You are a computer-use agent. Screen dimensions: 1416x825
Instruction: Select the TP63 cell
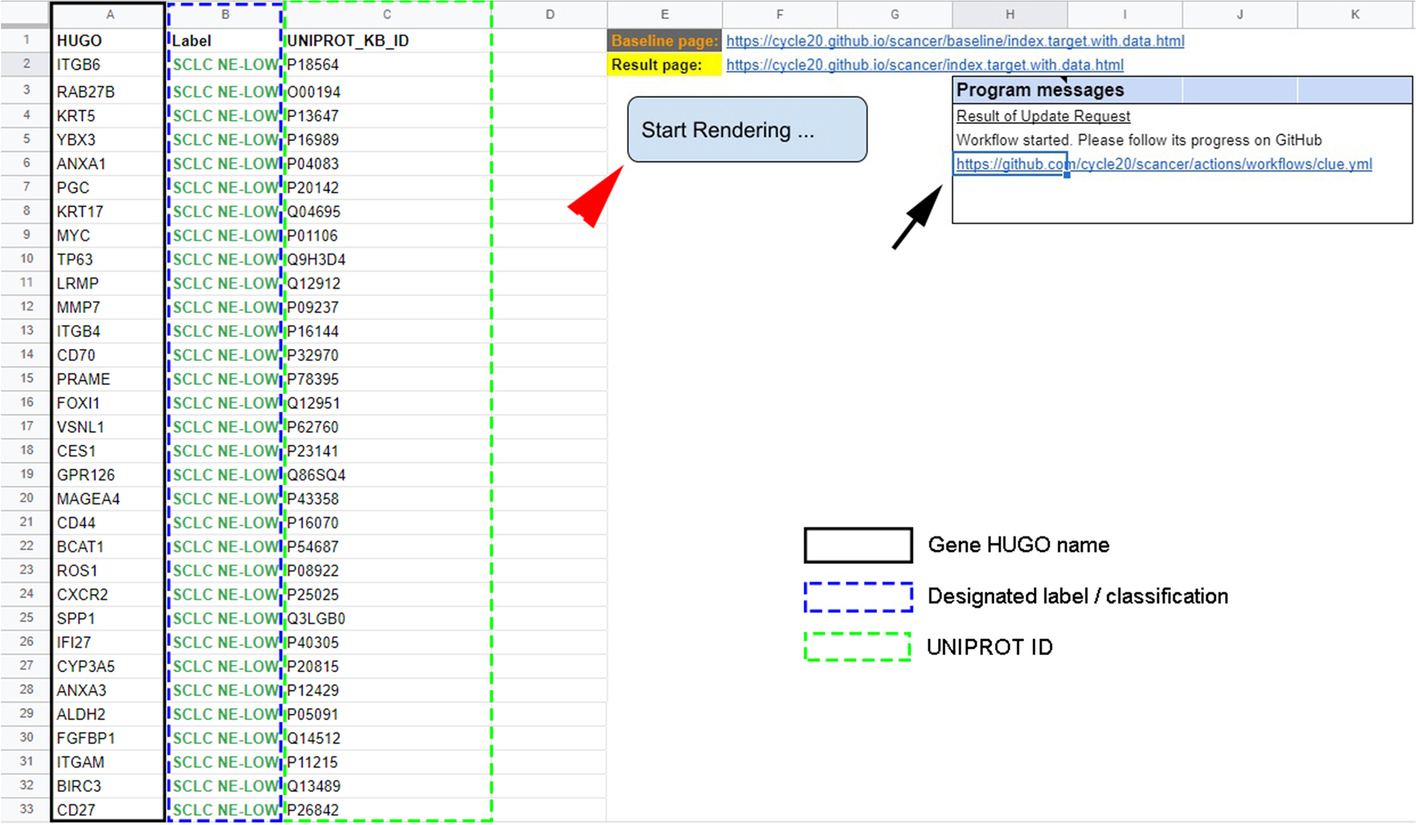pyautogui.click(x=108, y=259)
